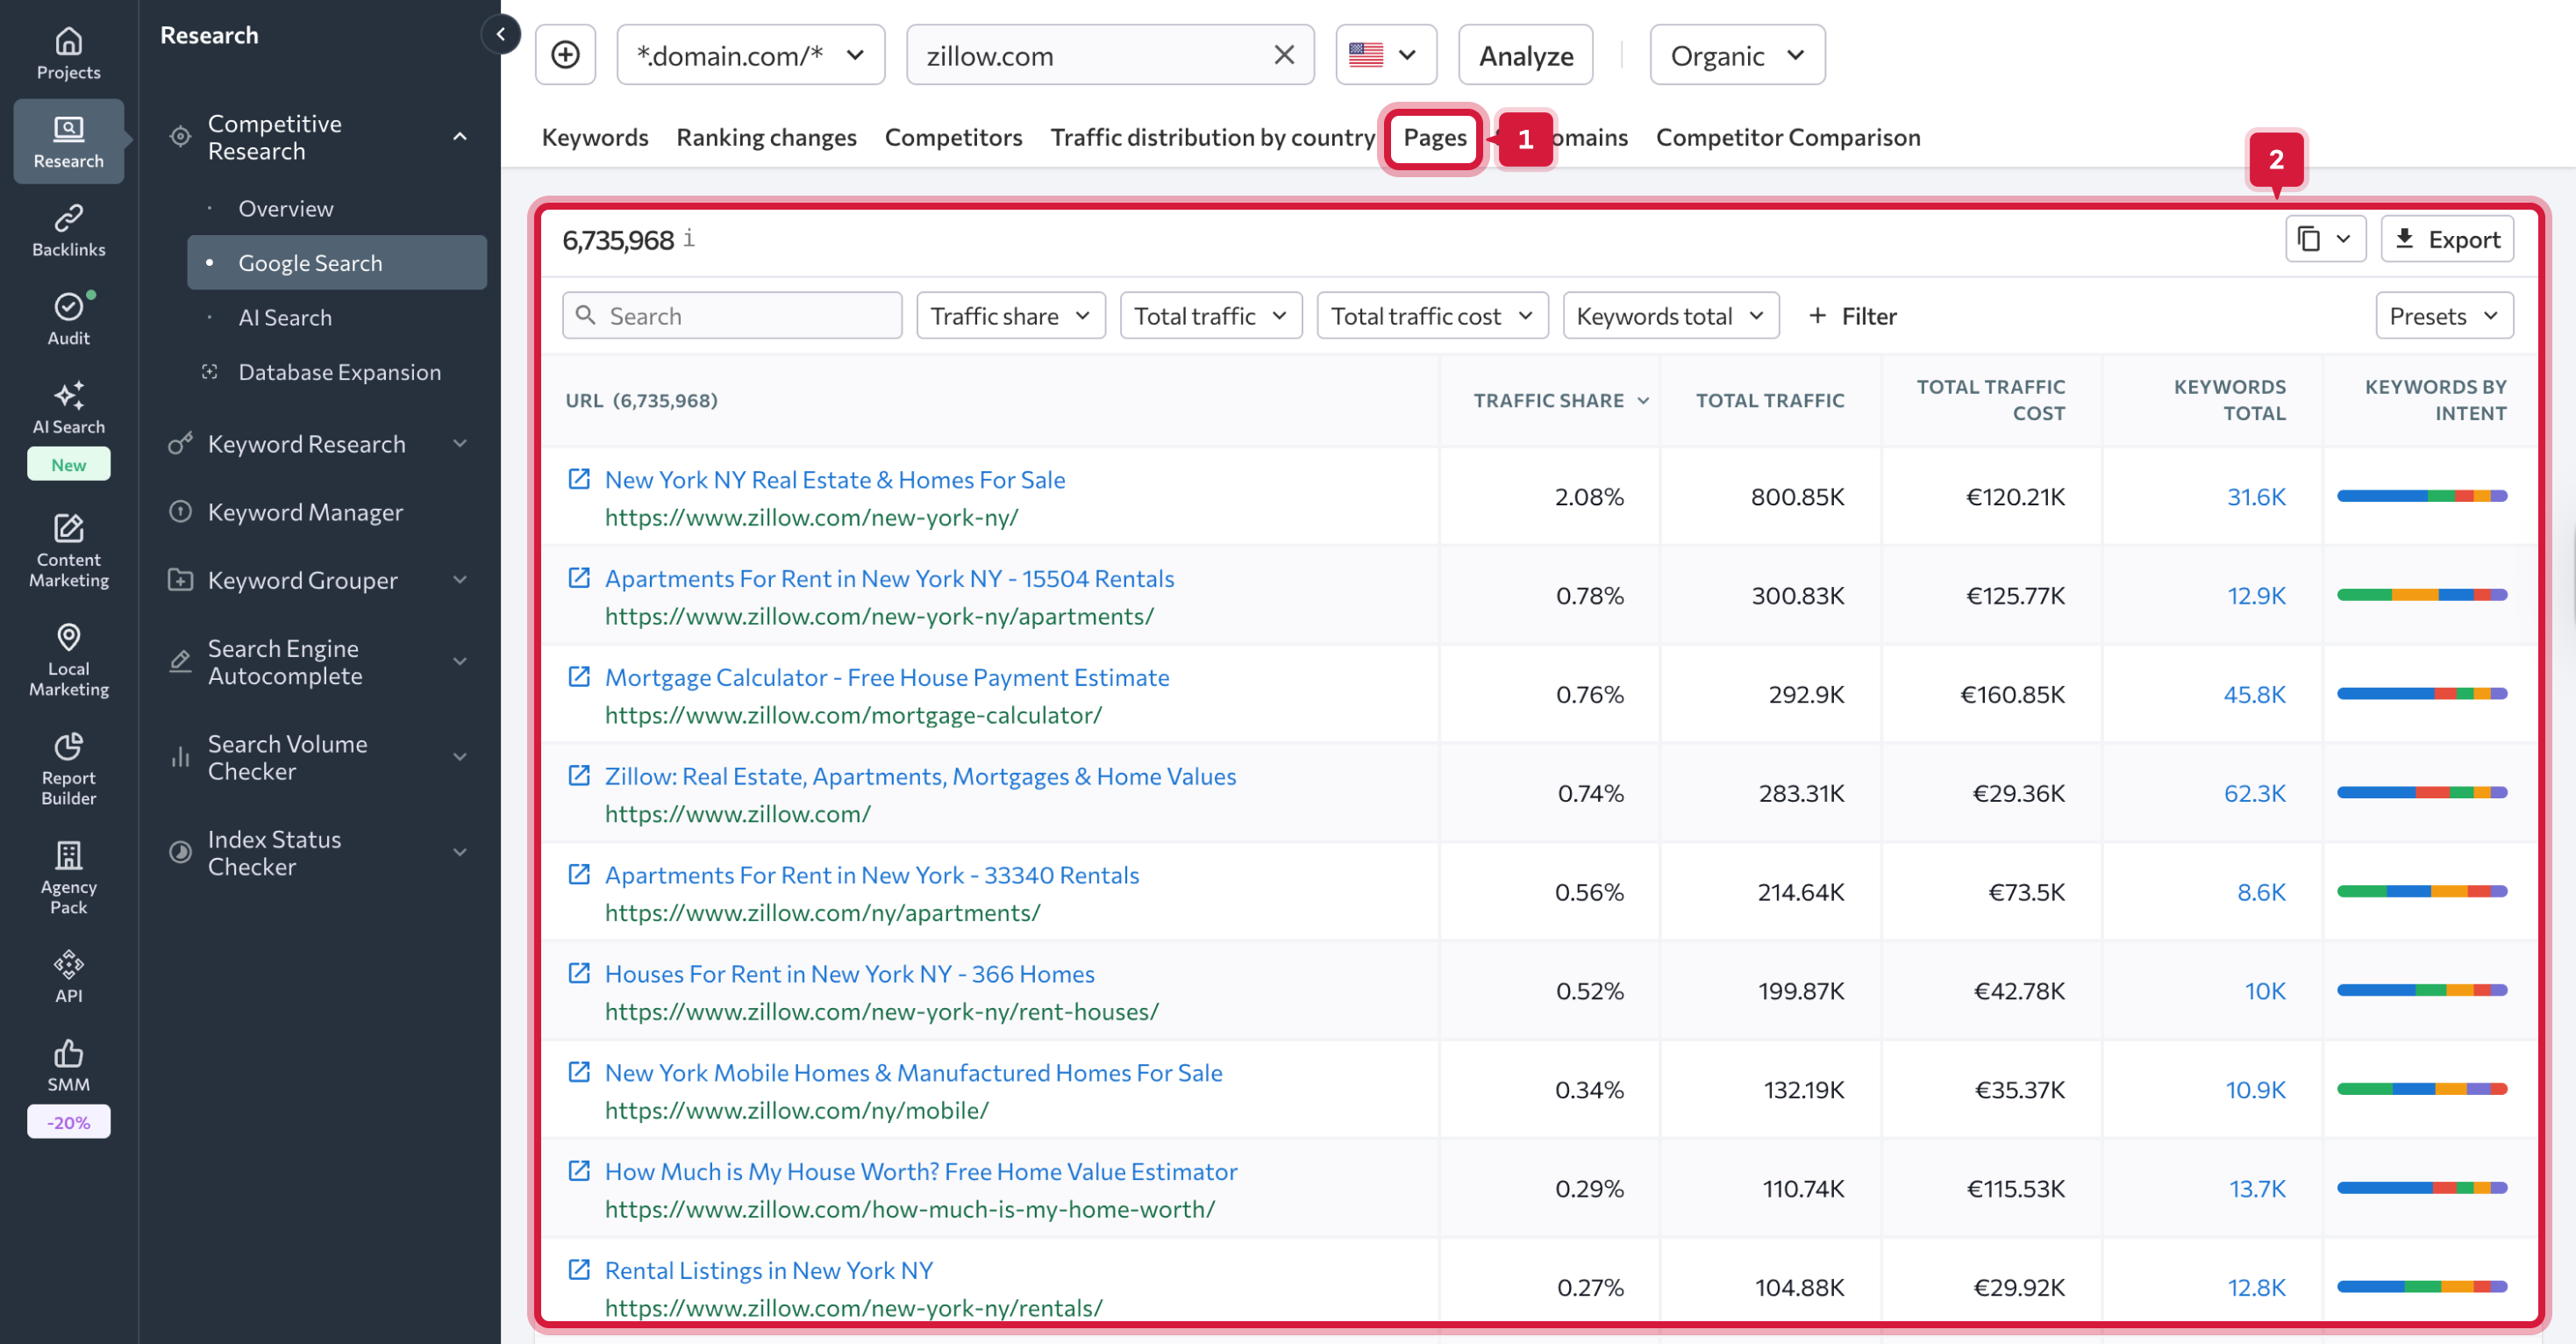Viewport: 2576px width, 1344px height.
Task: Open external link for Mortgage Calculator page
Action: coord(579,677)
